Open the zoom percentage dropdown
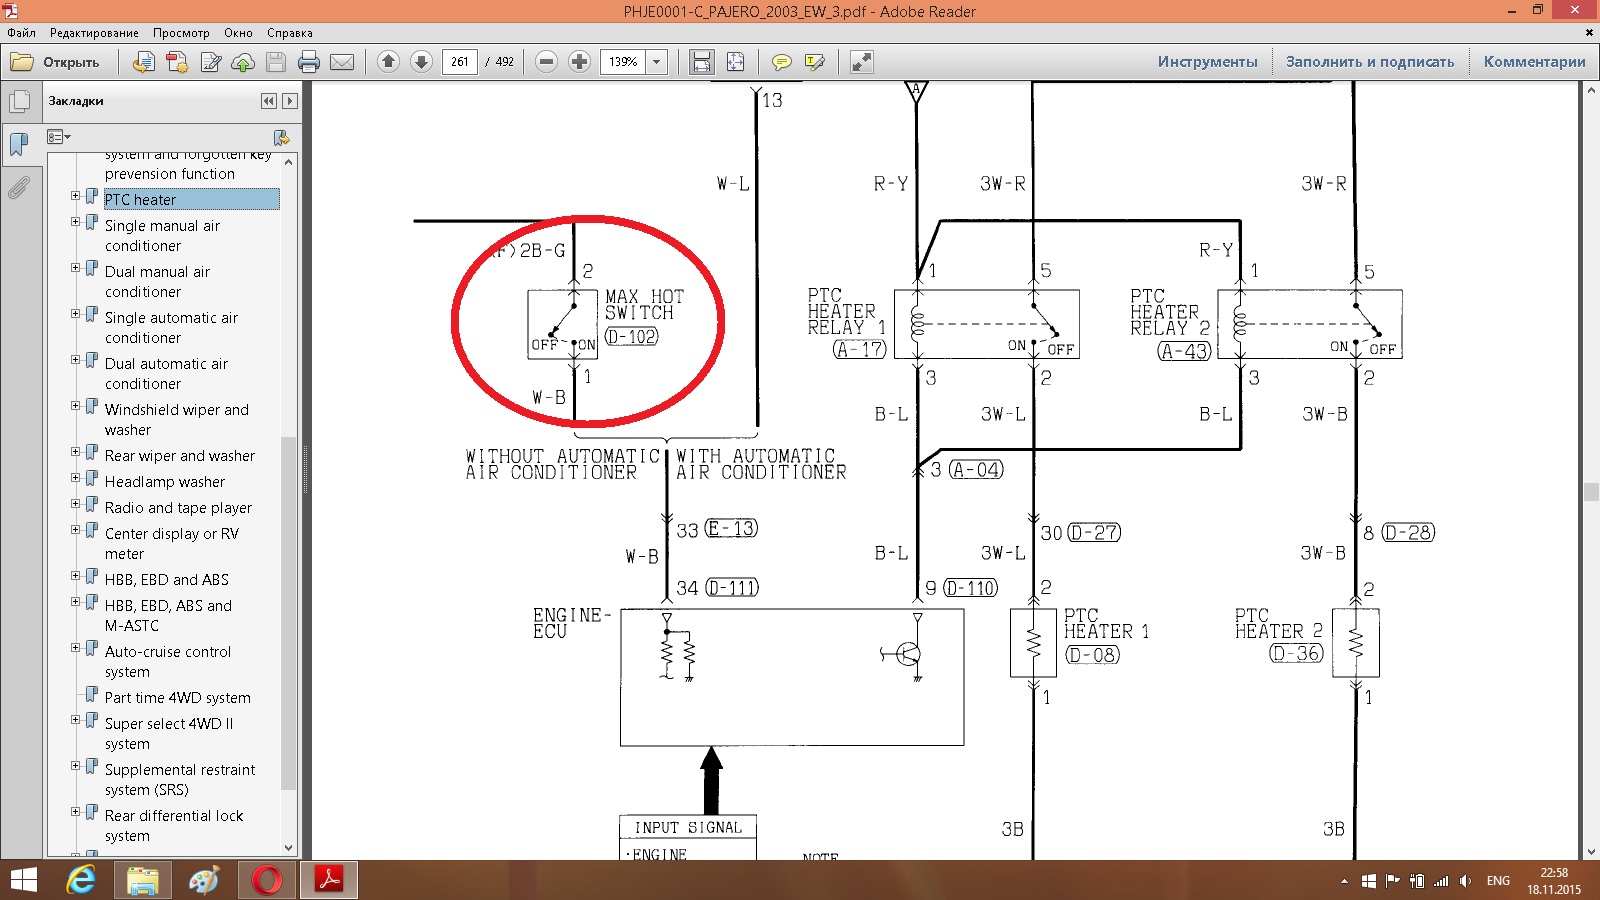The width and height of the screenshot is (1600, 900). point(657,62)
